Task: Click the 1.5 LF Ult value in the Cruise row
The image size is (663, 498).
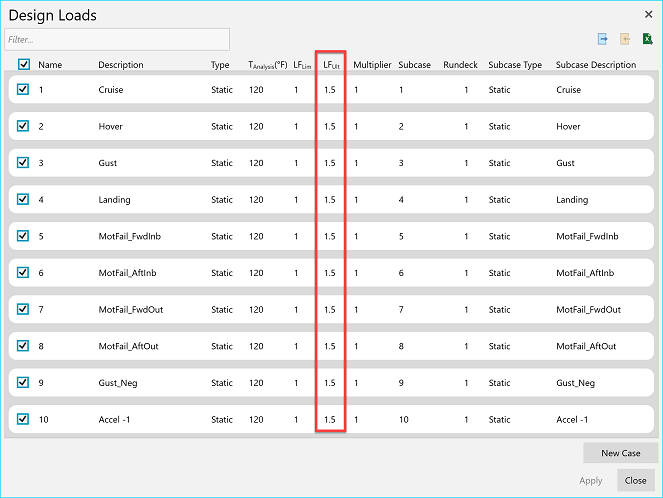Action: [330, 90]
